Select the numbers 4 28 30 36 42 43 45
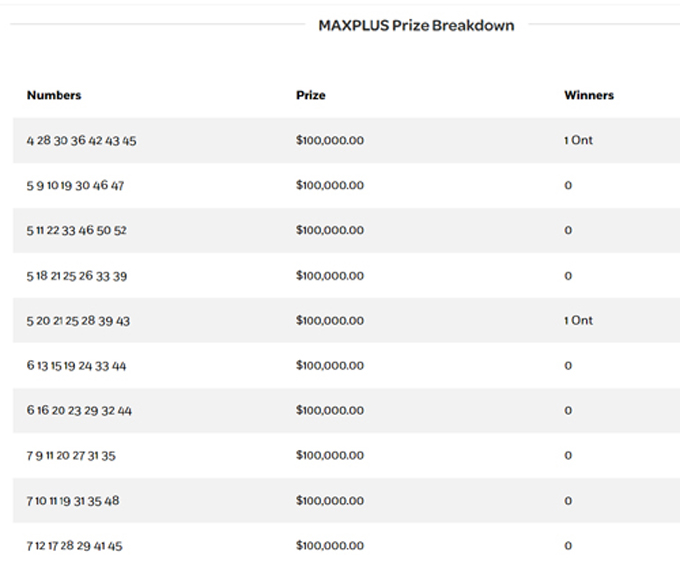 [82, 141]
